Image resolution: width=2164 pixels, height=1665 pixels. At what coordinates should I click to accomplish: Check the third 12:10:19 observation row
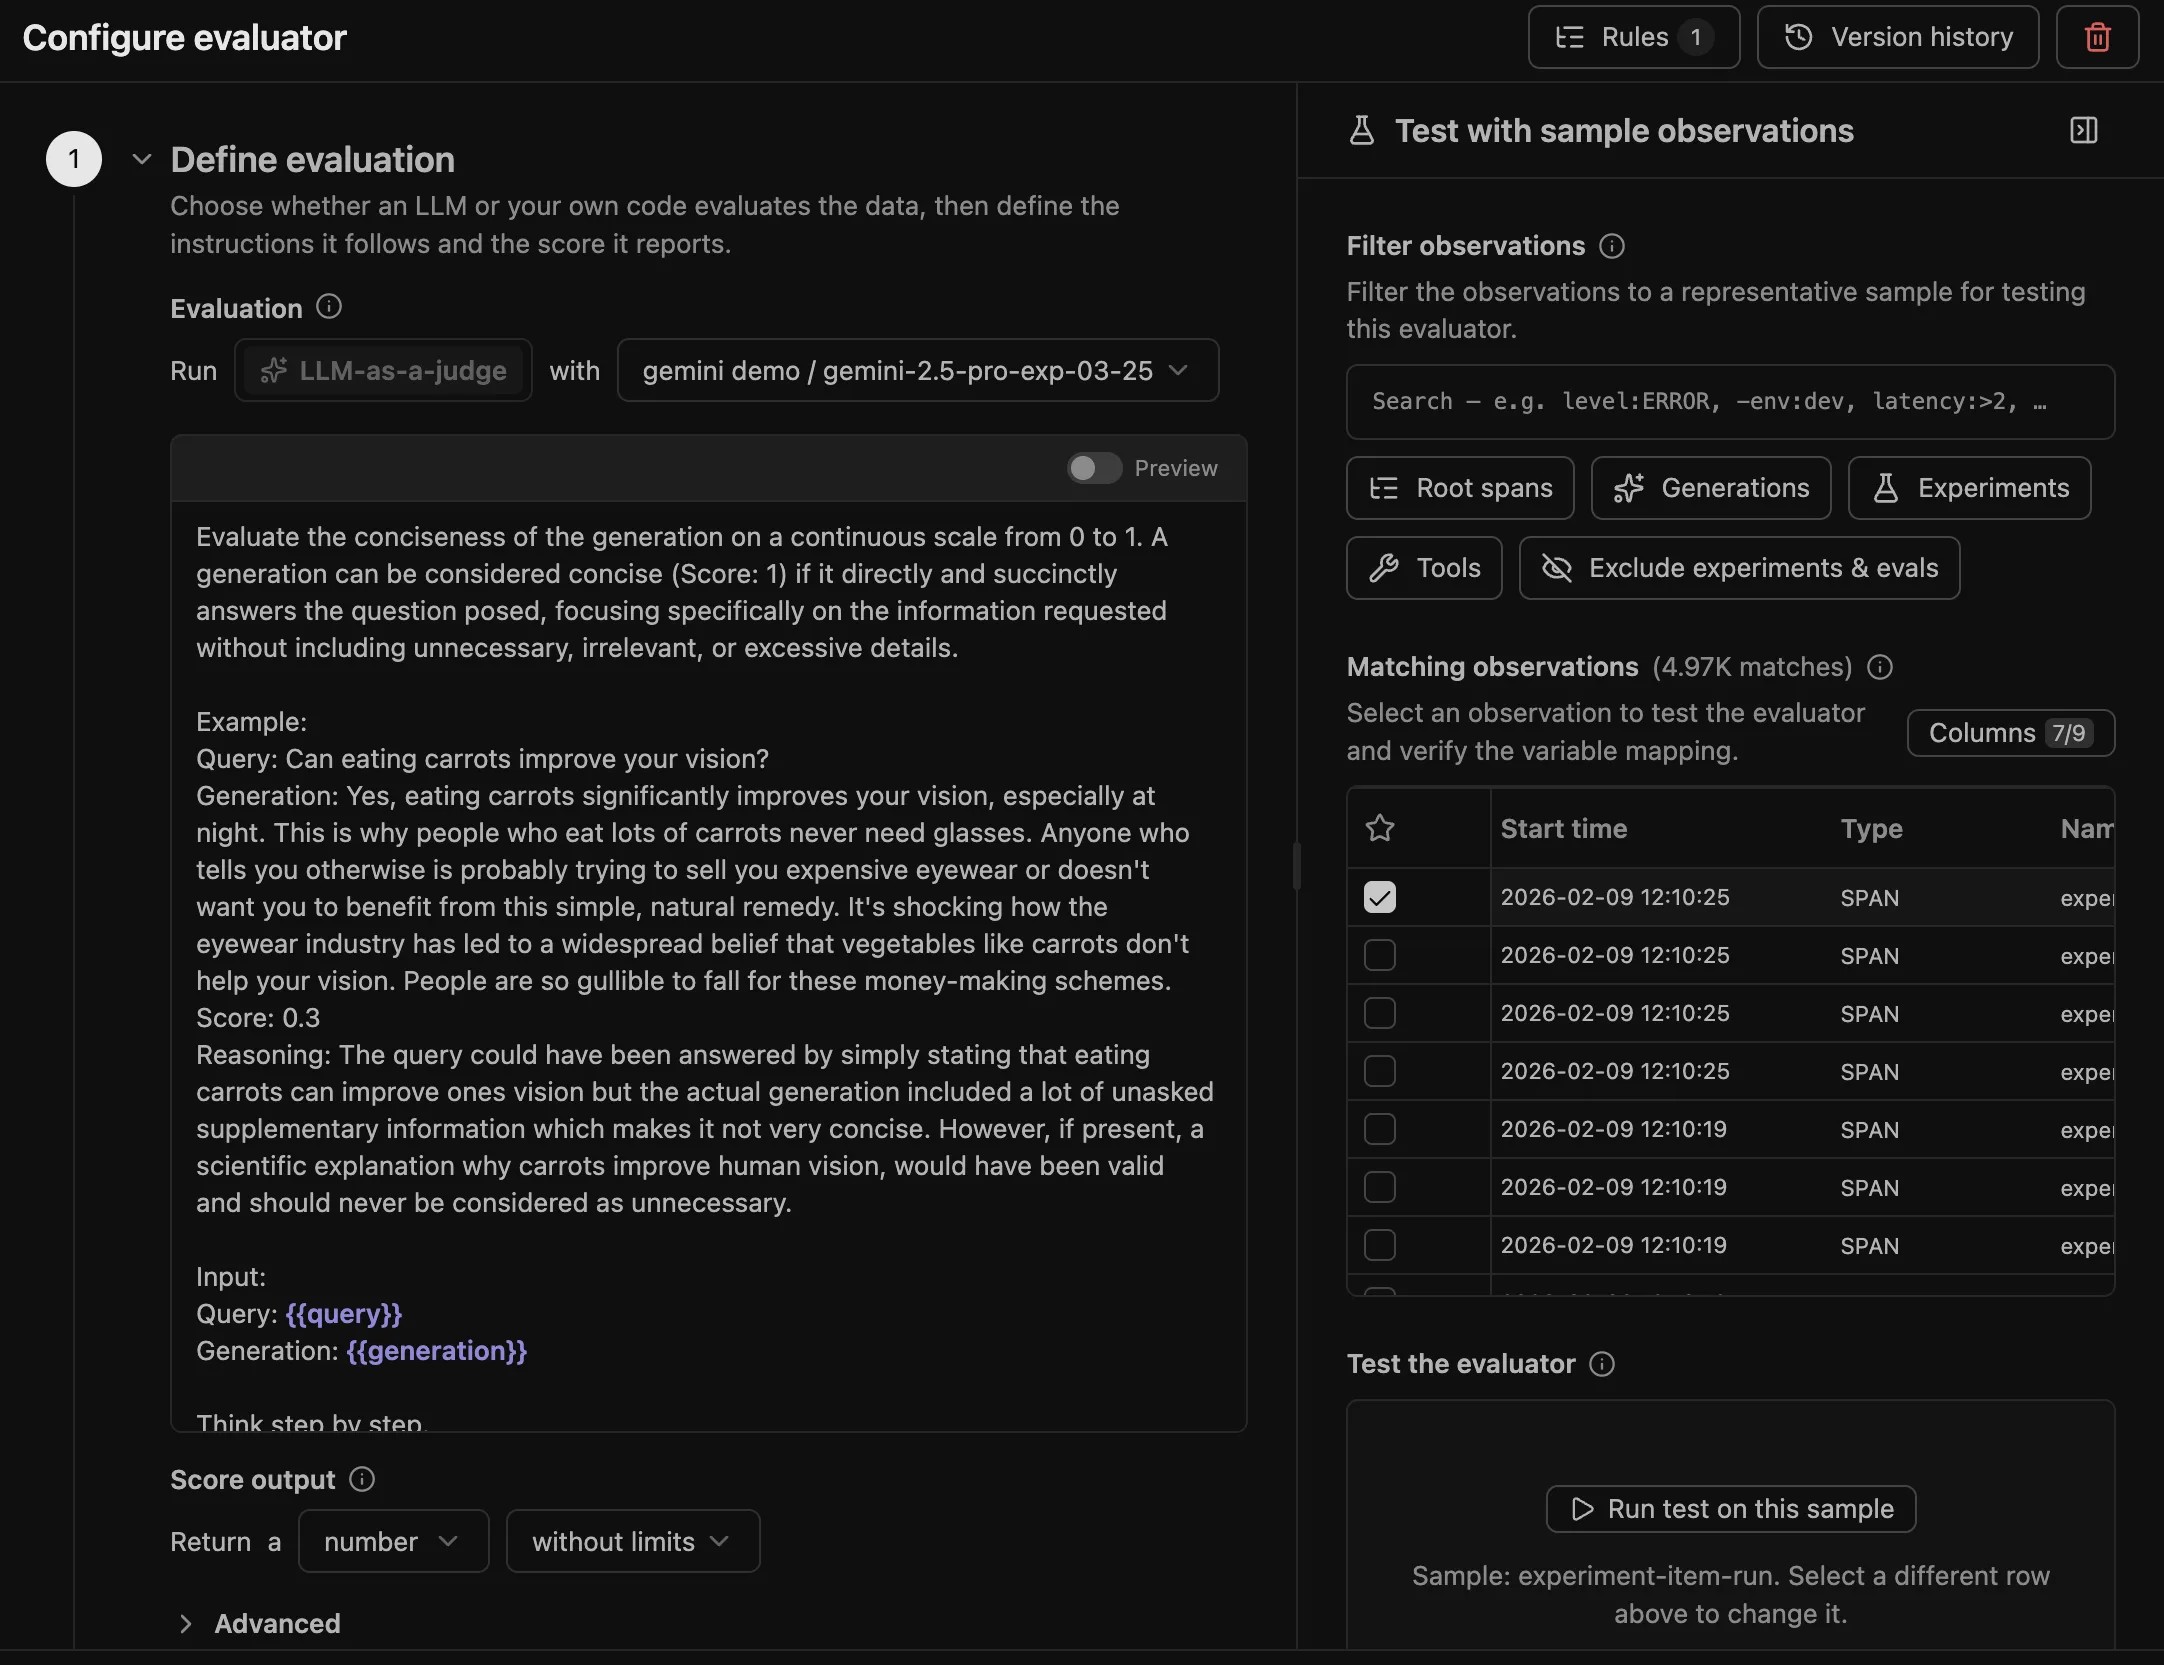1380,1245
